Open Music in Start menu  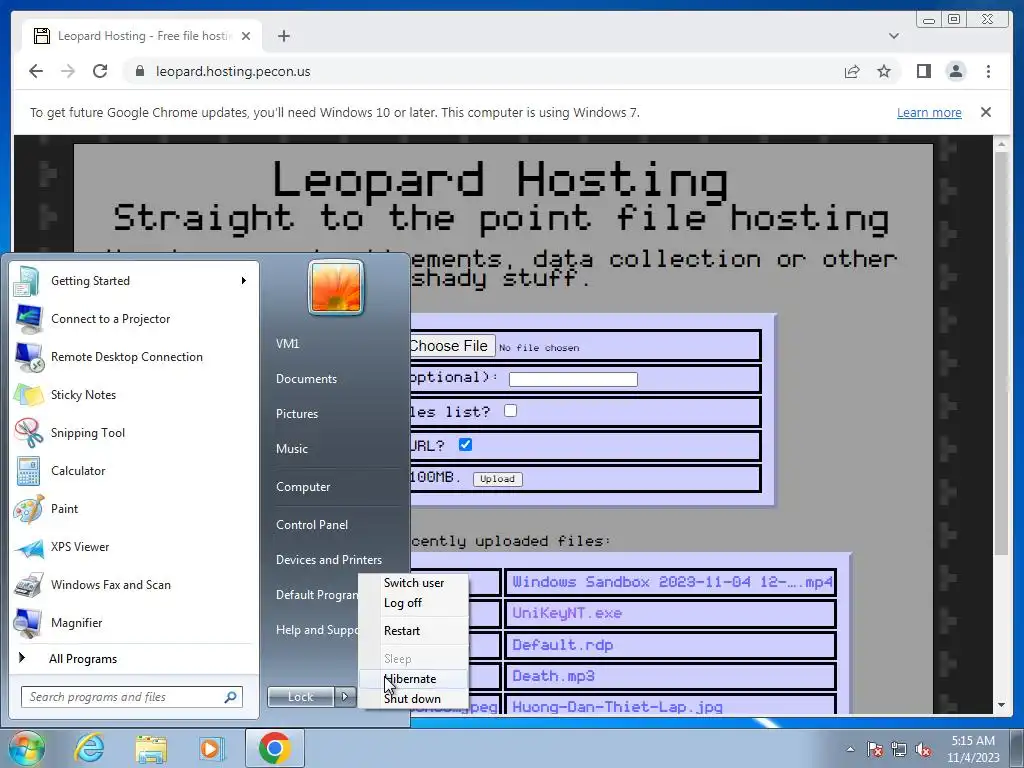(x=292, y=449)
